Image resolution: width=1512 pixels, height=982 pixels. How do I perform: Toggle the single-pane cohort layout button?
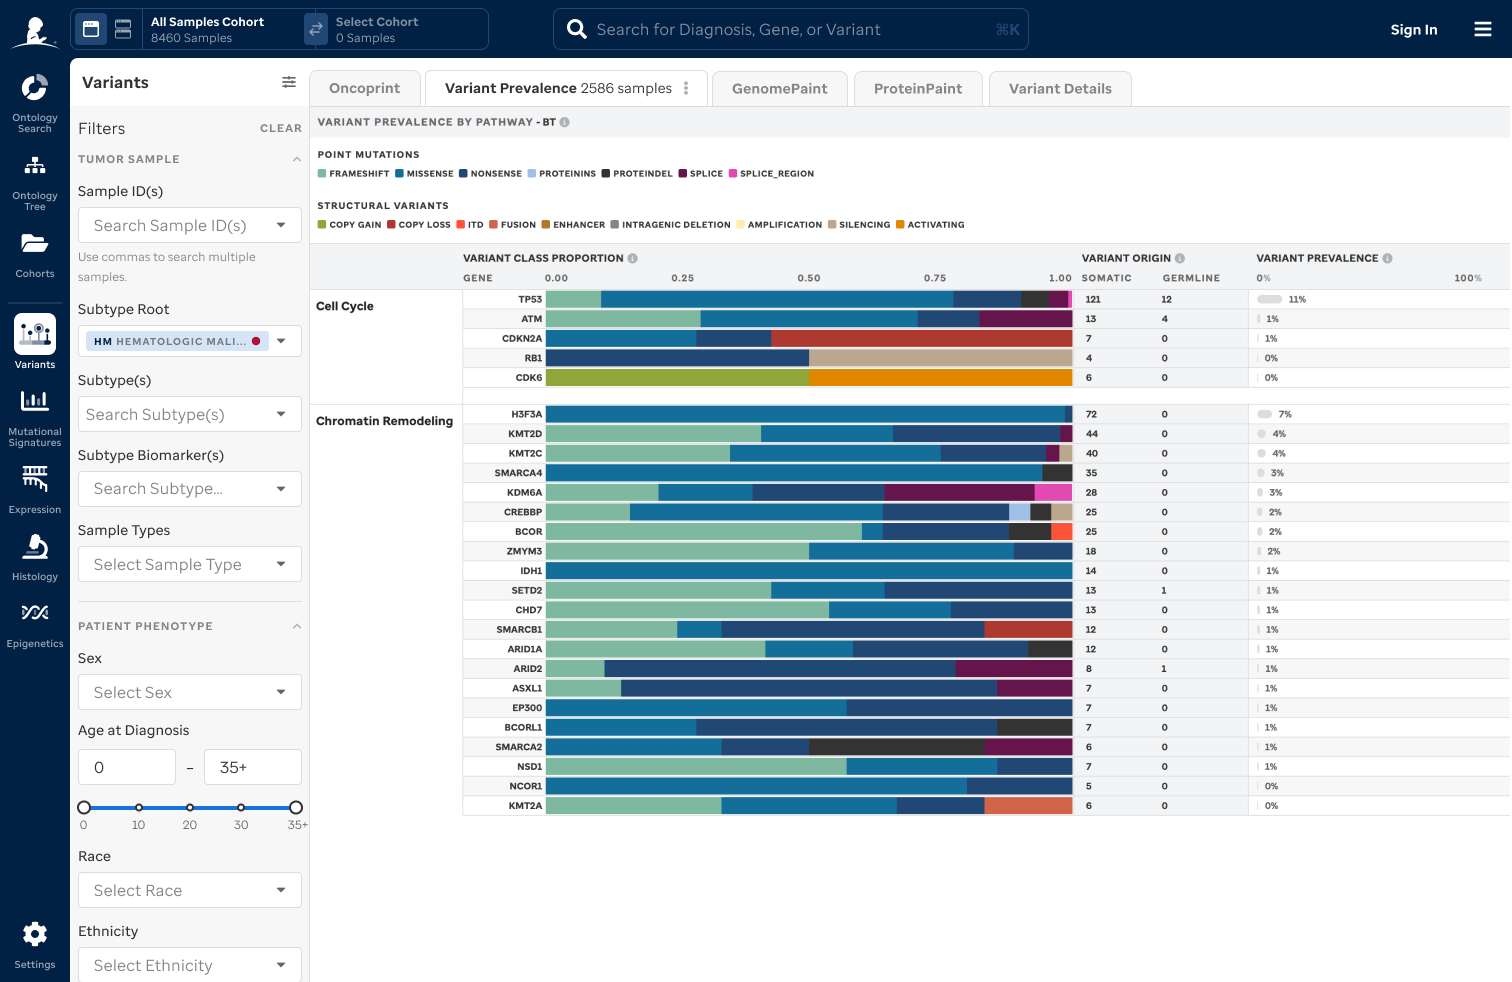pyautogui.click(x=91, y=30)
